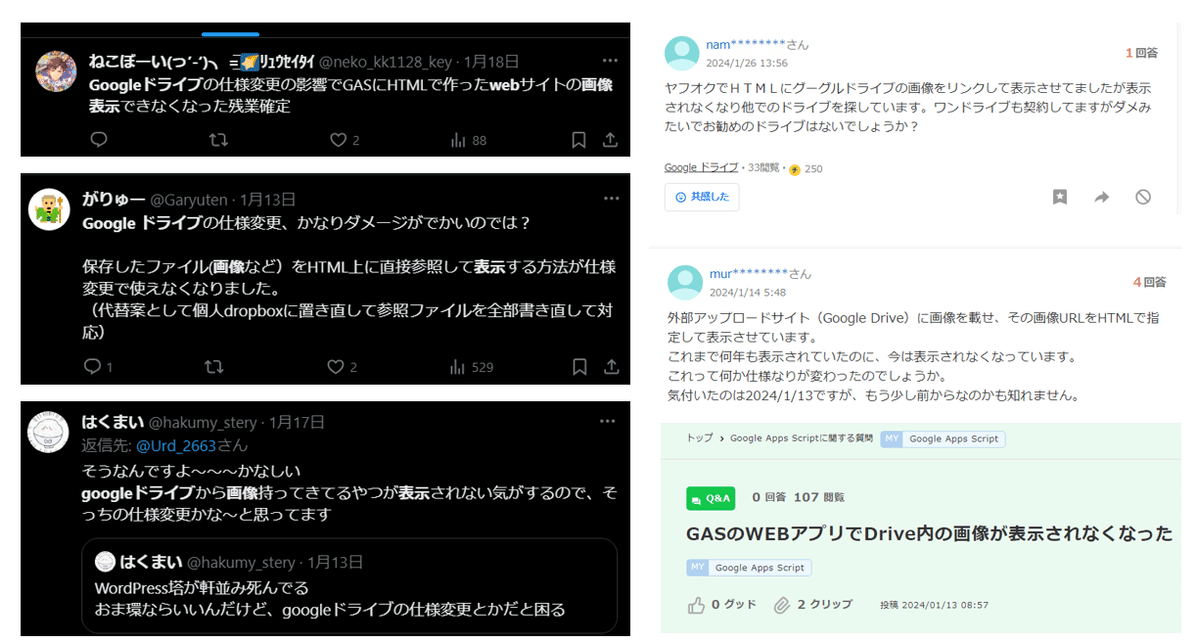Share the Garyuten tweet via upload icon
Viewport: 1200px width, 643px height.
[x=611, y=367]
